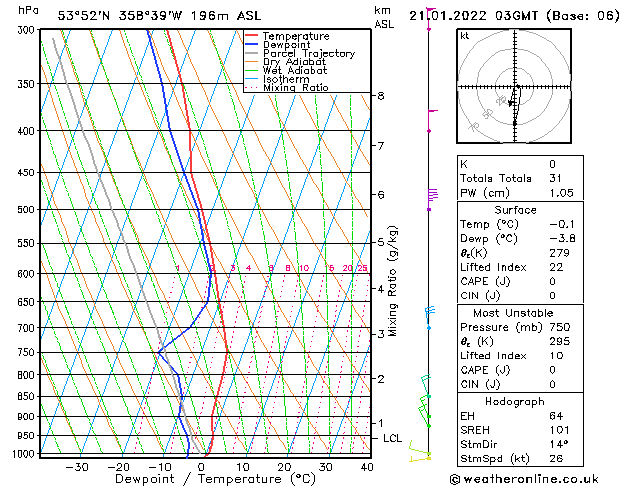Image resolution: width=629 pixels, height=486 pixels.
Task: Click the magenta wind barb near 400 hPa
Action: [432, 121]
